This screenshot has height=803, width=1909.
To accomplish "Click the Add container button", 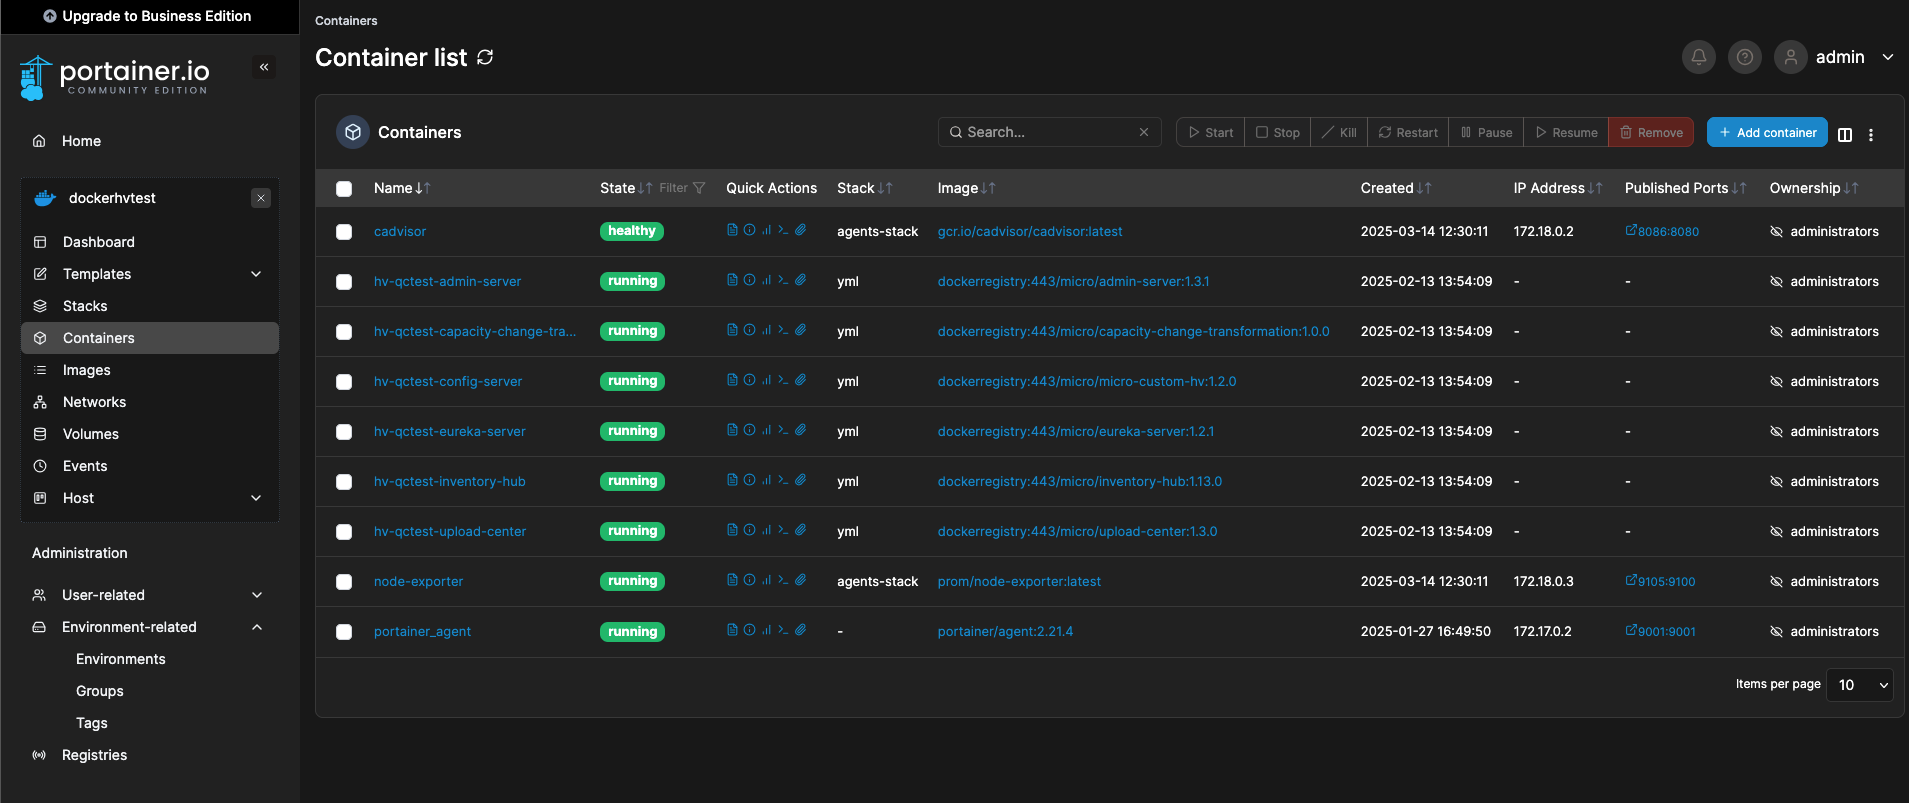I will [x=1766, y=133].
